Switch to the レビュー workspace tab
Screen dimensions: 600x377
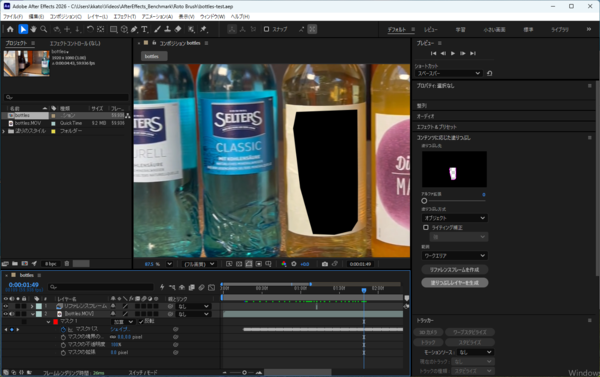(430, 29)
